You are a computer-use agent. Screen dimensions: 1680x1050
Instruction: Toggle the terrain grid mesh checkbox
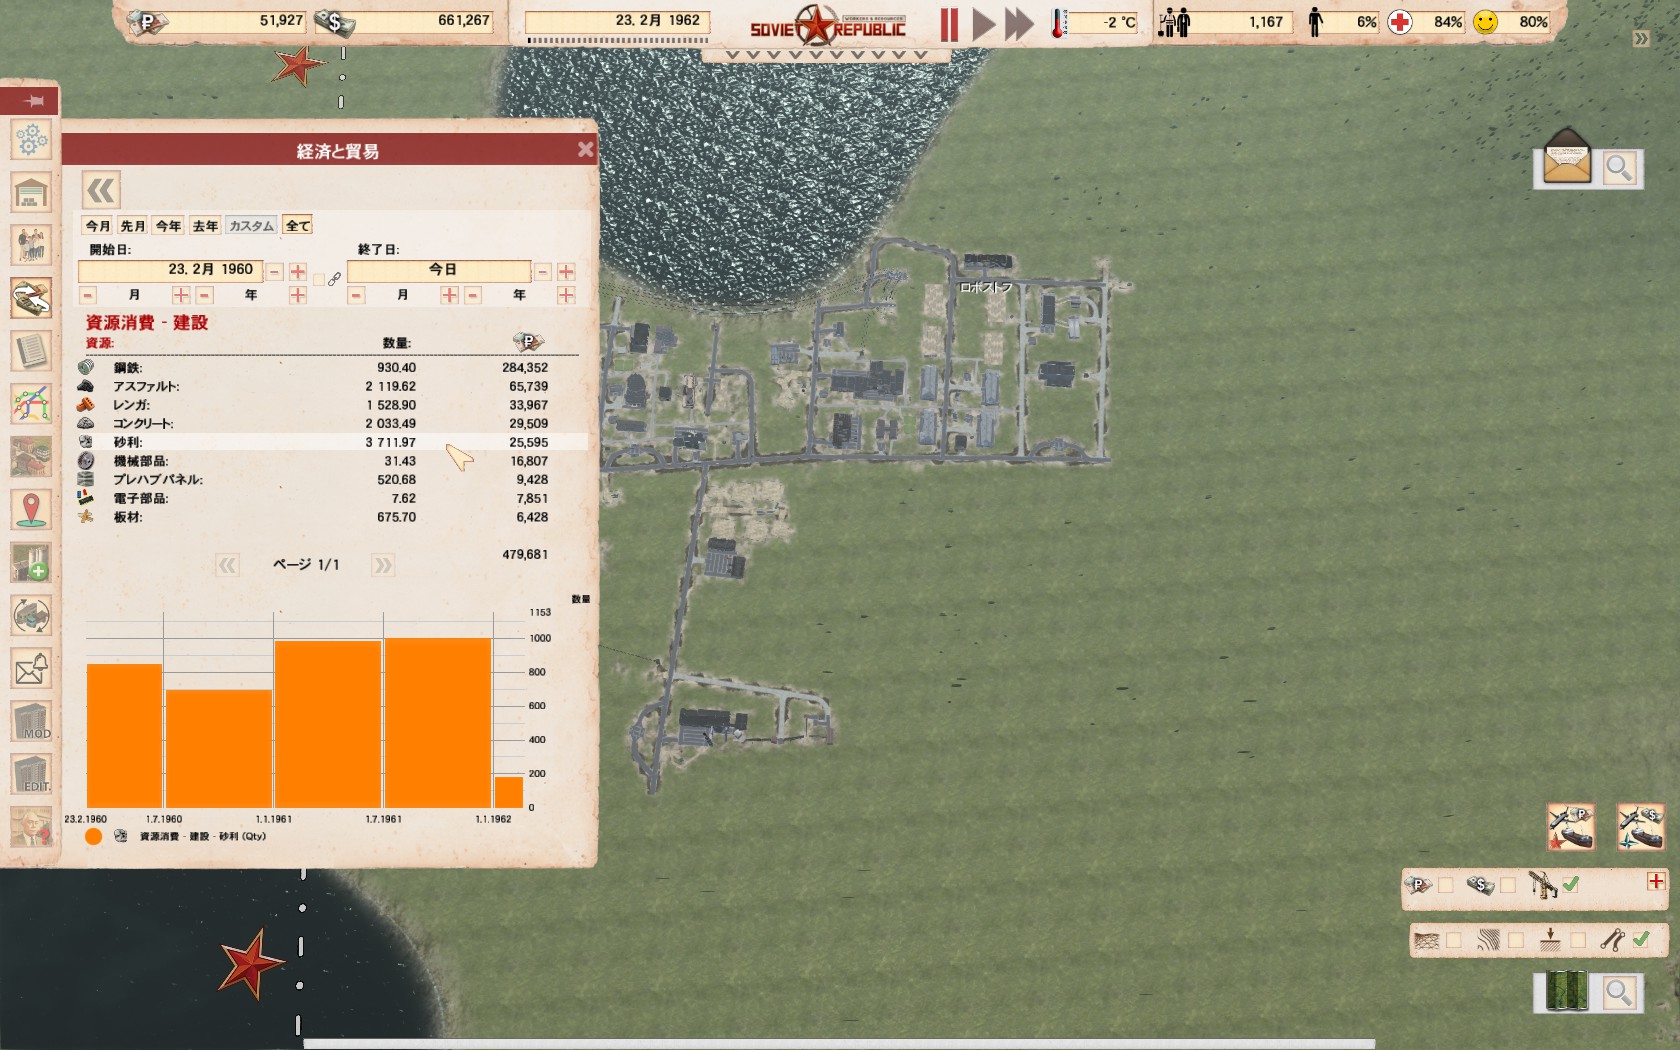(1454, 940)
